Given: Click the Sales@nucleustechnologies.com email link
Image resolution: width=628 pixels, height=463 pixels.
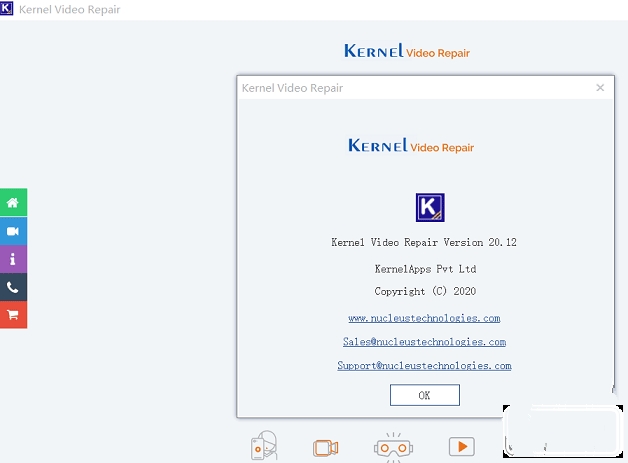Looking at the screenshot, I should click(x=424, y=342).
